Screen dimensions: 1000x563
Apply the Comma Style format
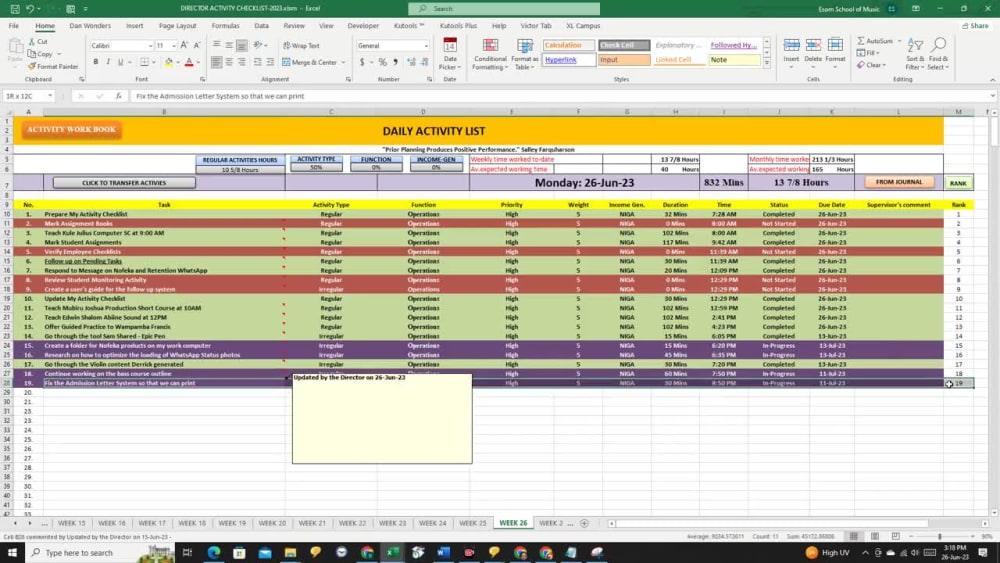(395, 62)
